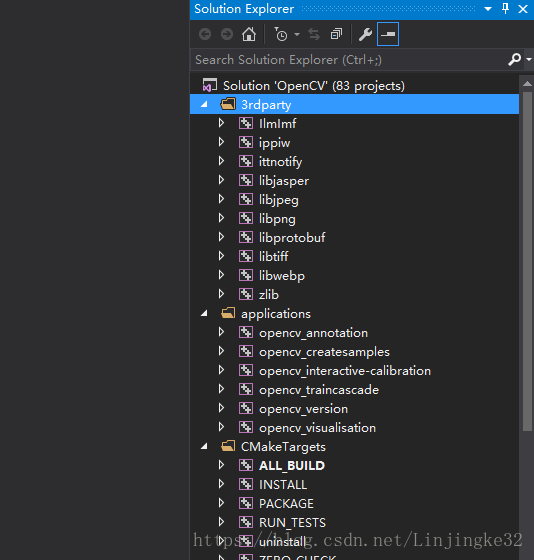Screen dimensions: 534x560
Task: Click the zlib project icon
Action: point(246,294)
